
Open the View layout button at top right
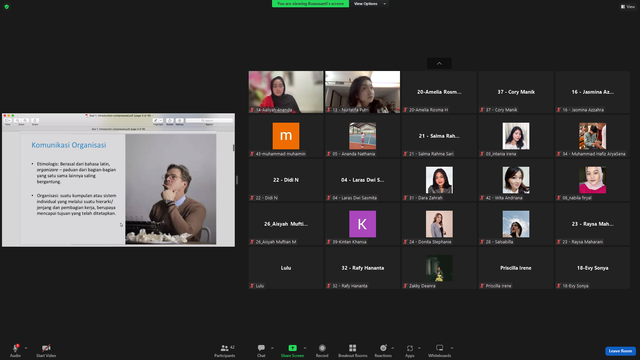[628, 7]
